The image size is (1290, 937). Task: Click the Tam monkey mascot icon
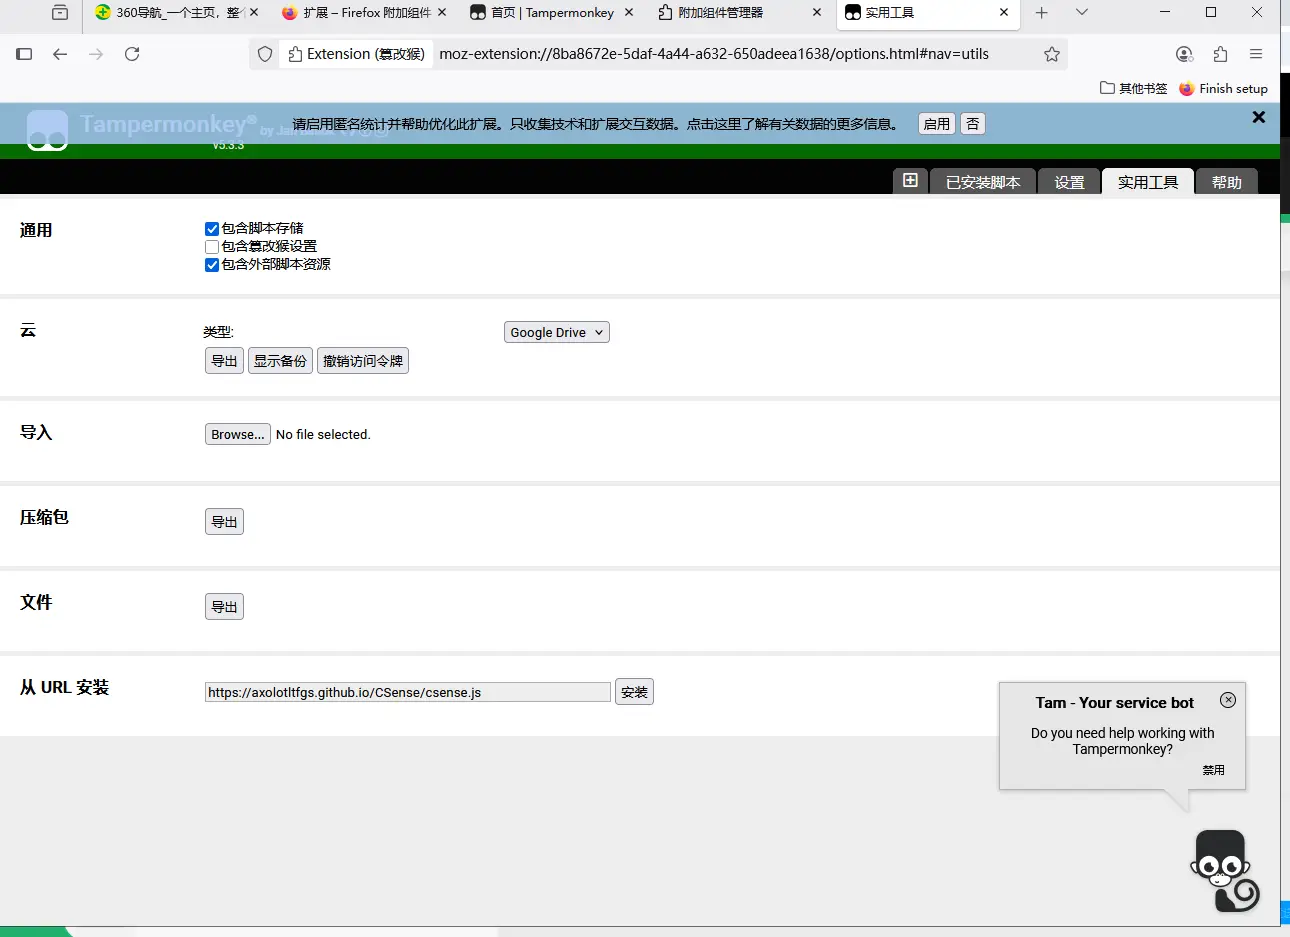1223,870
